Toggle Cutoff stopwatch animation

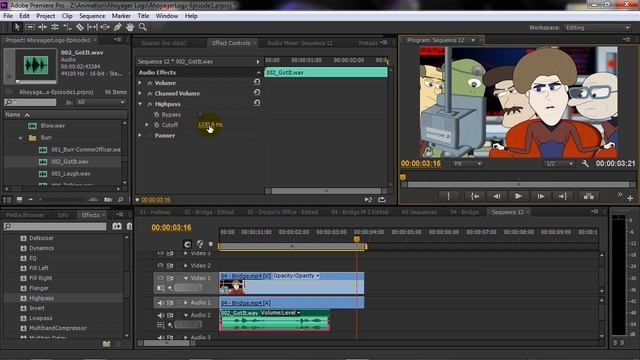pyautogui.click(x=156, y=125)
